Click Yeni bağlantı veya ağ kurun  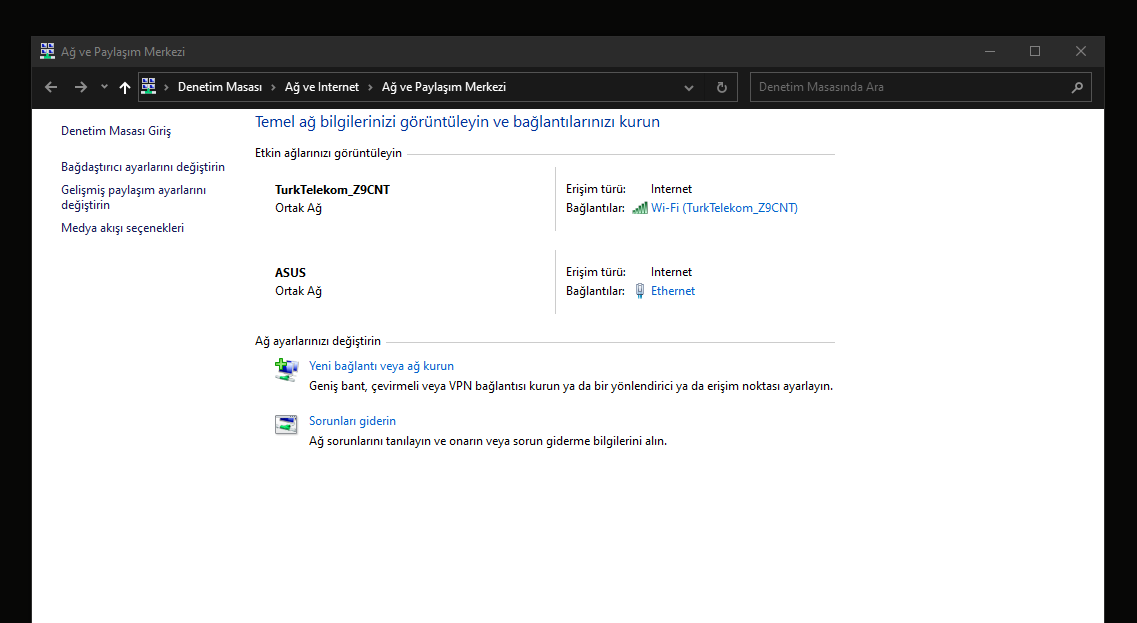[x=381, y=366]
